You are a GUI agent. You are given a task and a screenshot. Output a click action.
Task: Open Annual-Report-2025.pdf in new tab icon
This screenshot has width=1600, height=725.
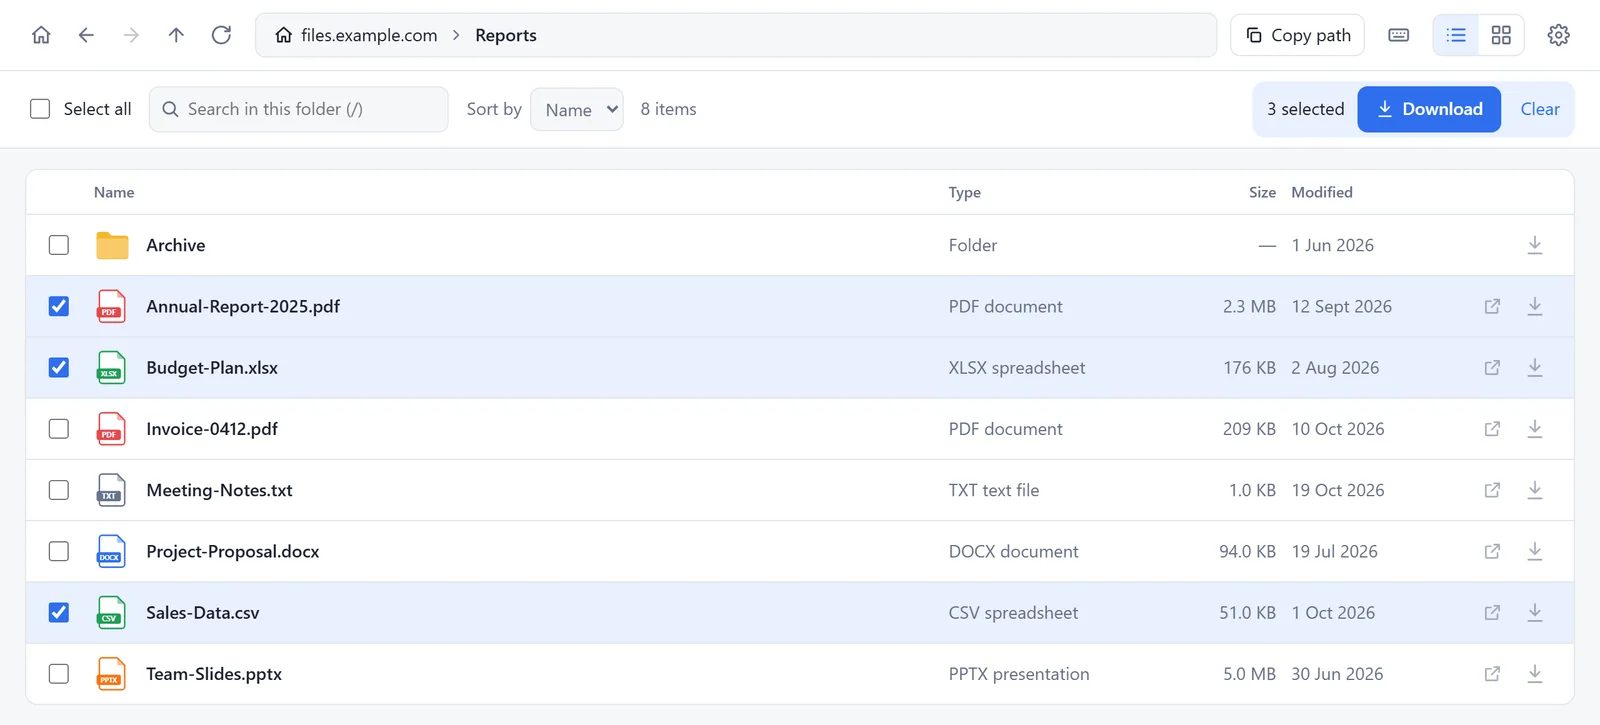click(x=1492, y=306)
